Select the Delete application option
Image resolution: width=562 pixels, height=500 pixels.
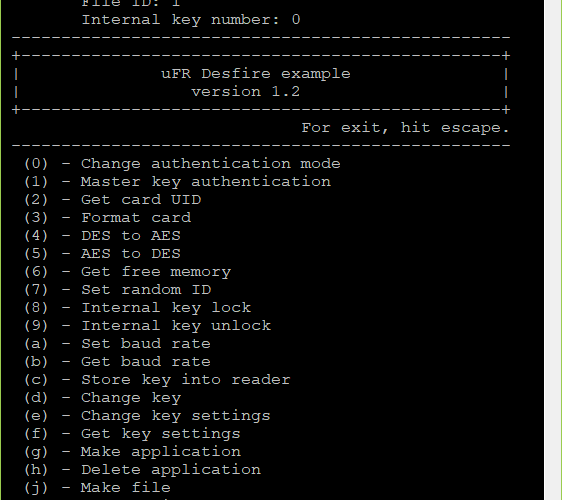point(142,470)
